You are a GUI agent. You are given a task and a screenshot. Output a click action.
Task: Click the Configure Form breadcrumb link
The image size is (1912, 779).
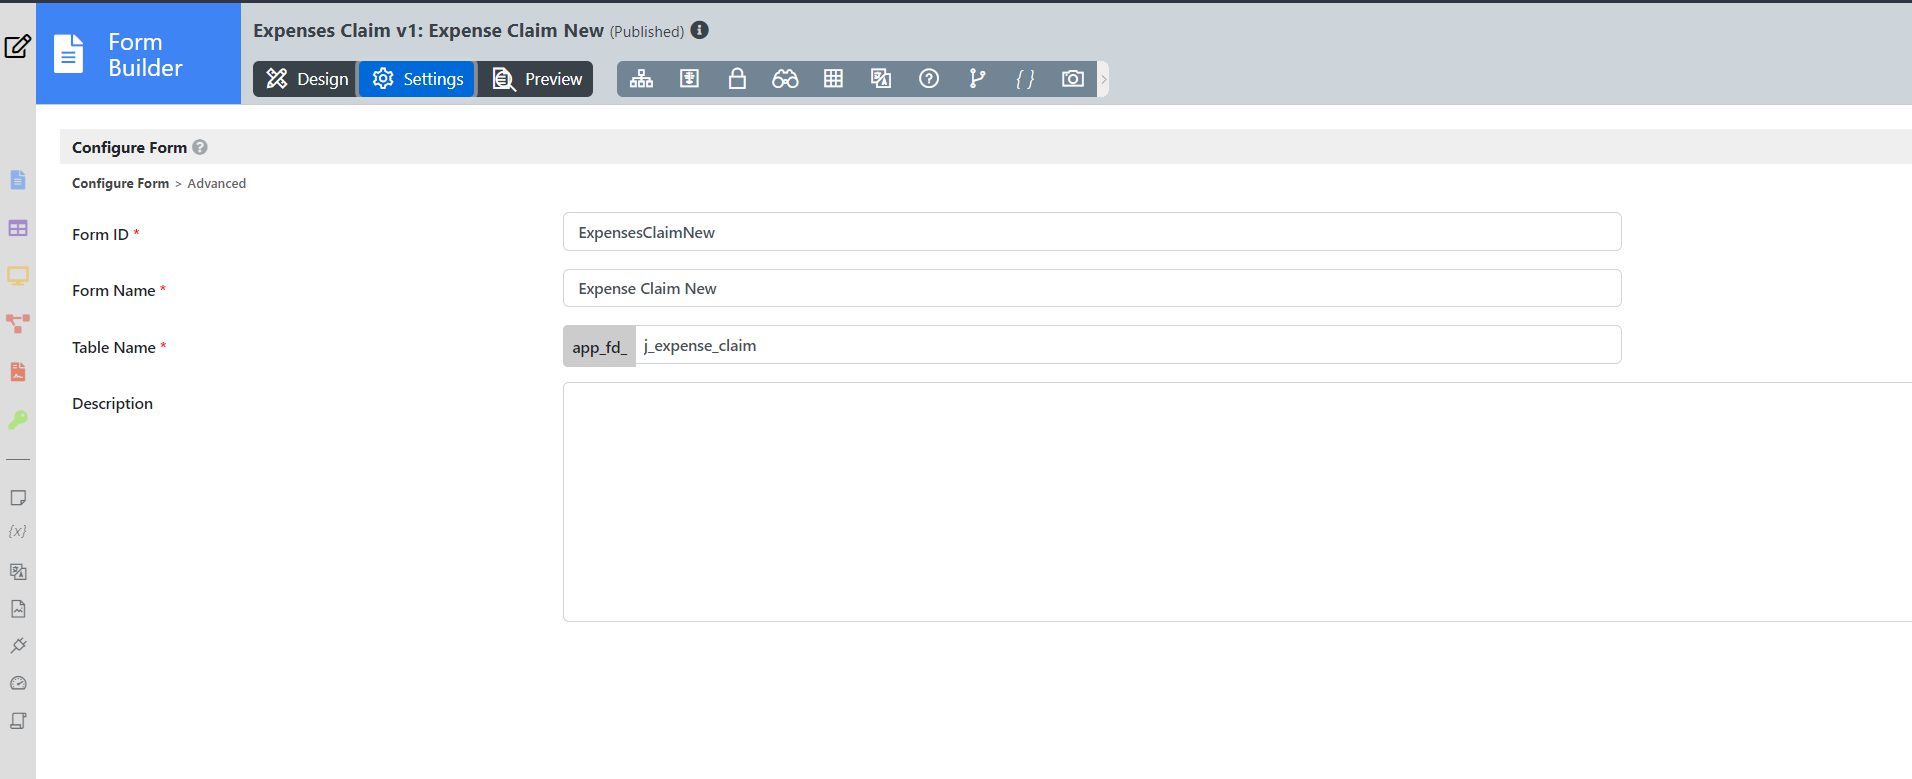pyautogui.click(x=120, y=183)
